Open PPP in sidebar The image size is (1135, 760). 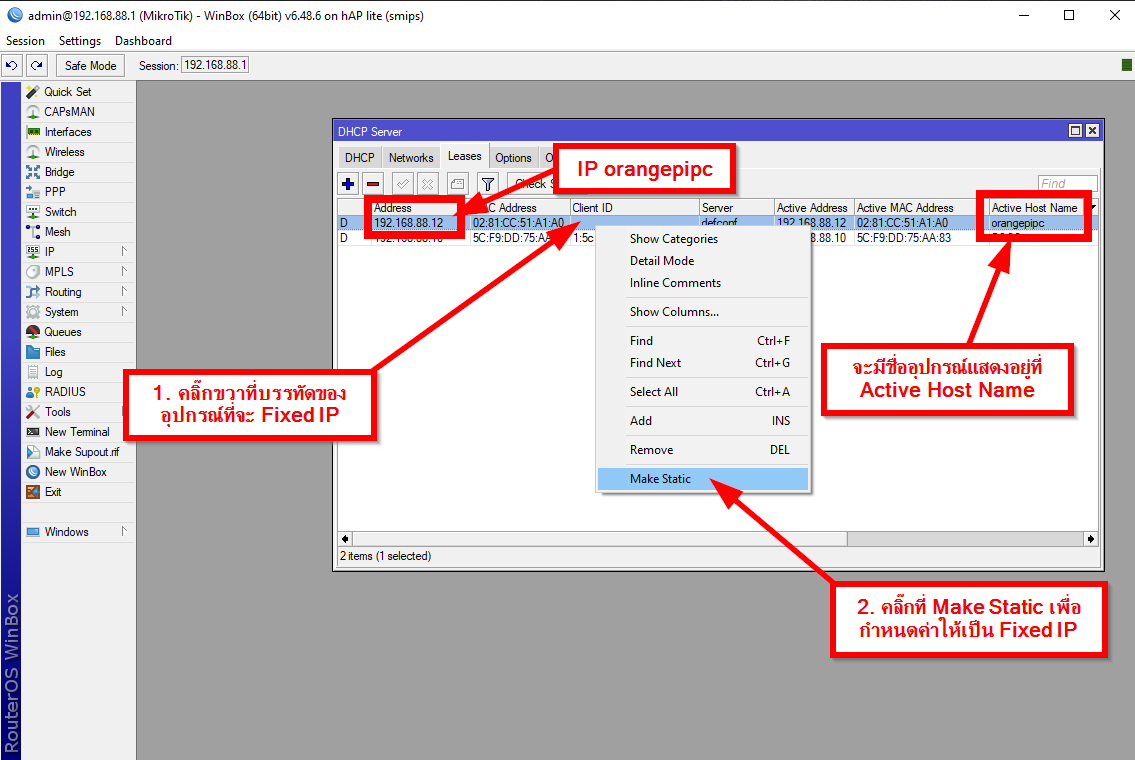(78, 192)
